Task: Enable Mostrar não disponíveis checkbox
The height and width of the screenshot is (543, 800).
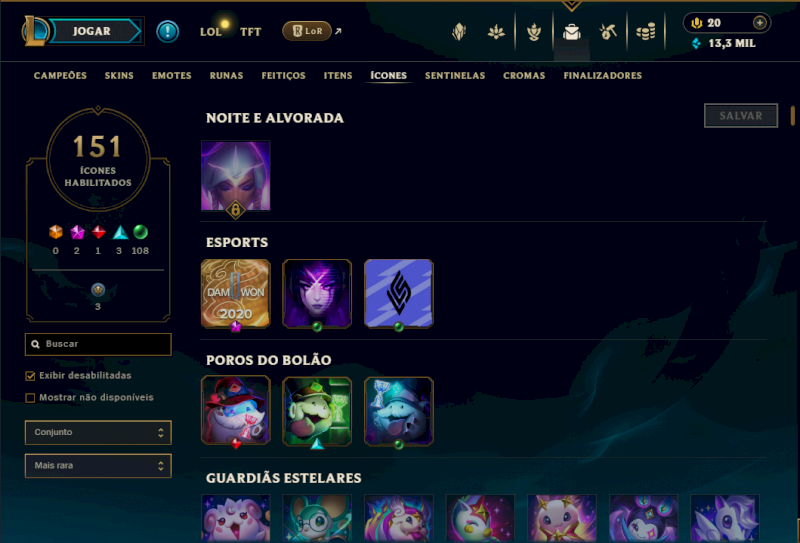Action: click(x=30, y=398)
